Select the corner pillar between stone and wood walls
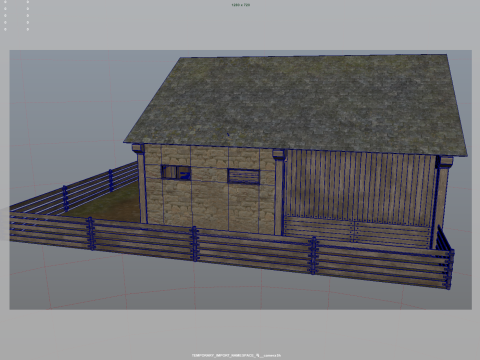480x360 pixels. tap(279, 192)
